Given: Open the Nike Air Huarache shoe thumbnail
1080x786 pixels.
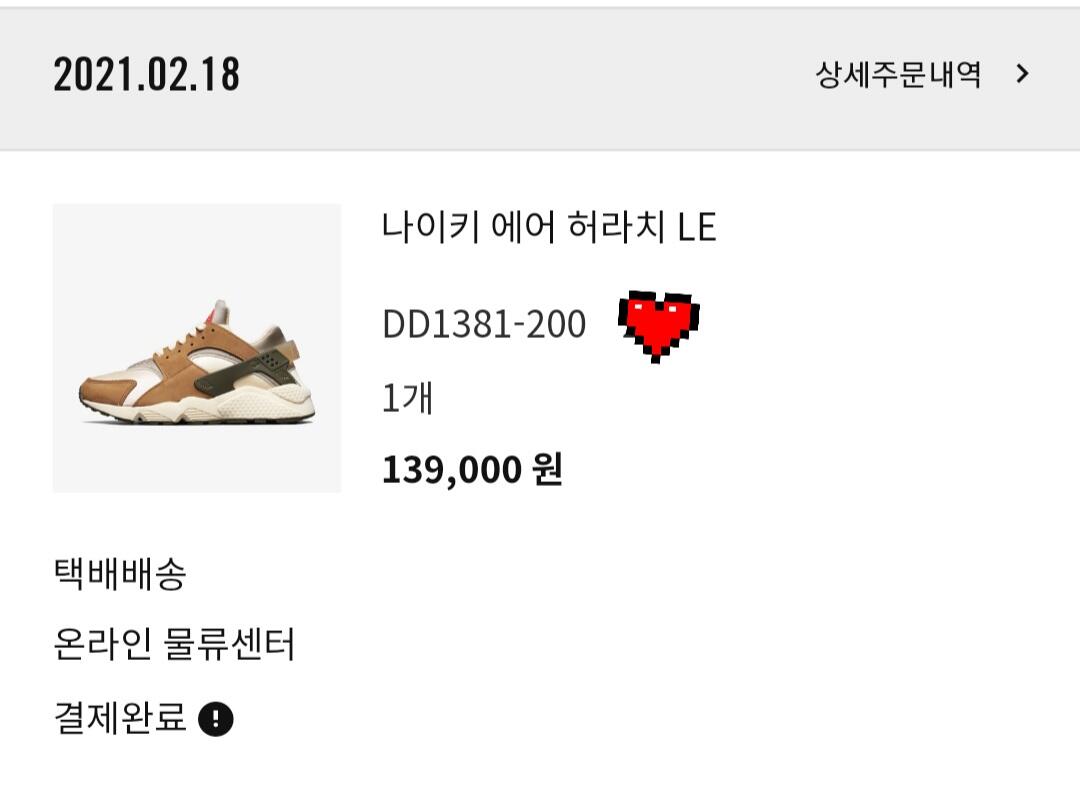Looking at the screenshot, I should (x=197, y=348).
